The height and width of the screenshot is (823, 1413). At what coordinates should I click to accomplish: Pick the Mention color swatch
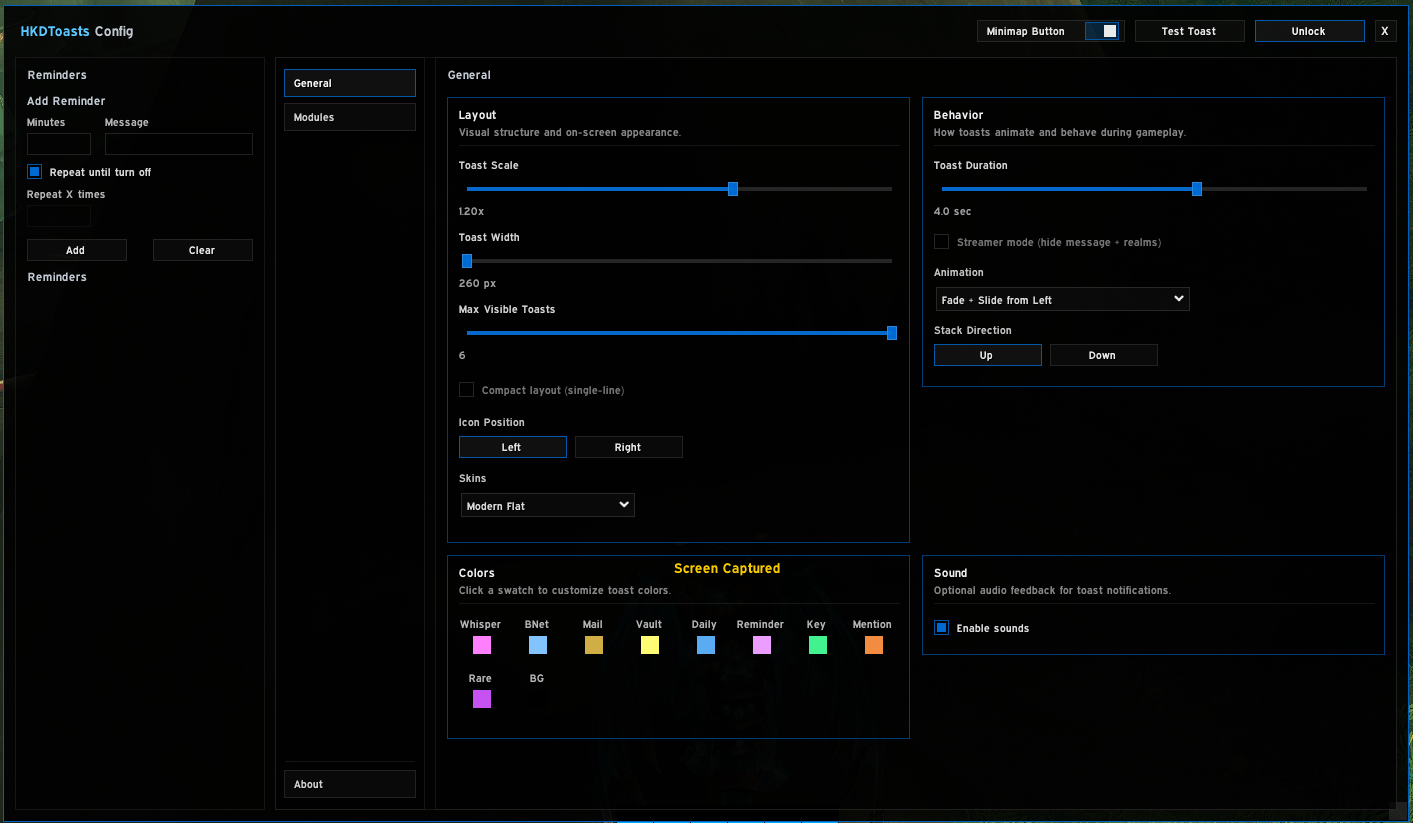[874, 645]
